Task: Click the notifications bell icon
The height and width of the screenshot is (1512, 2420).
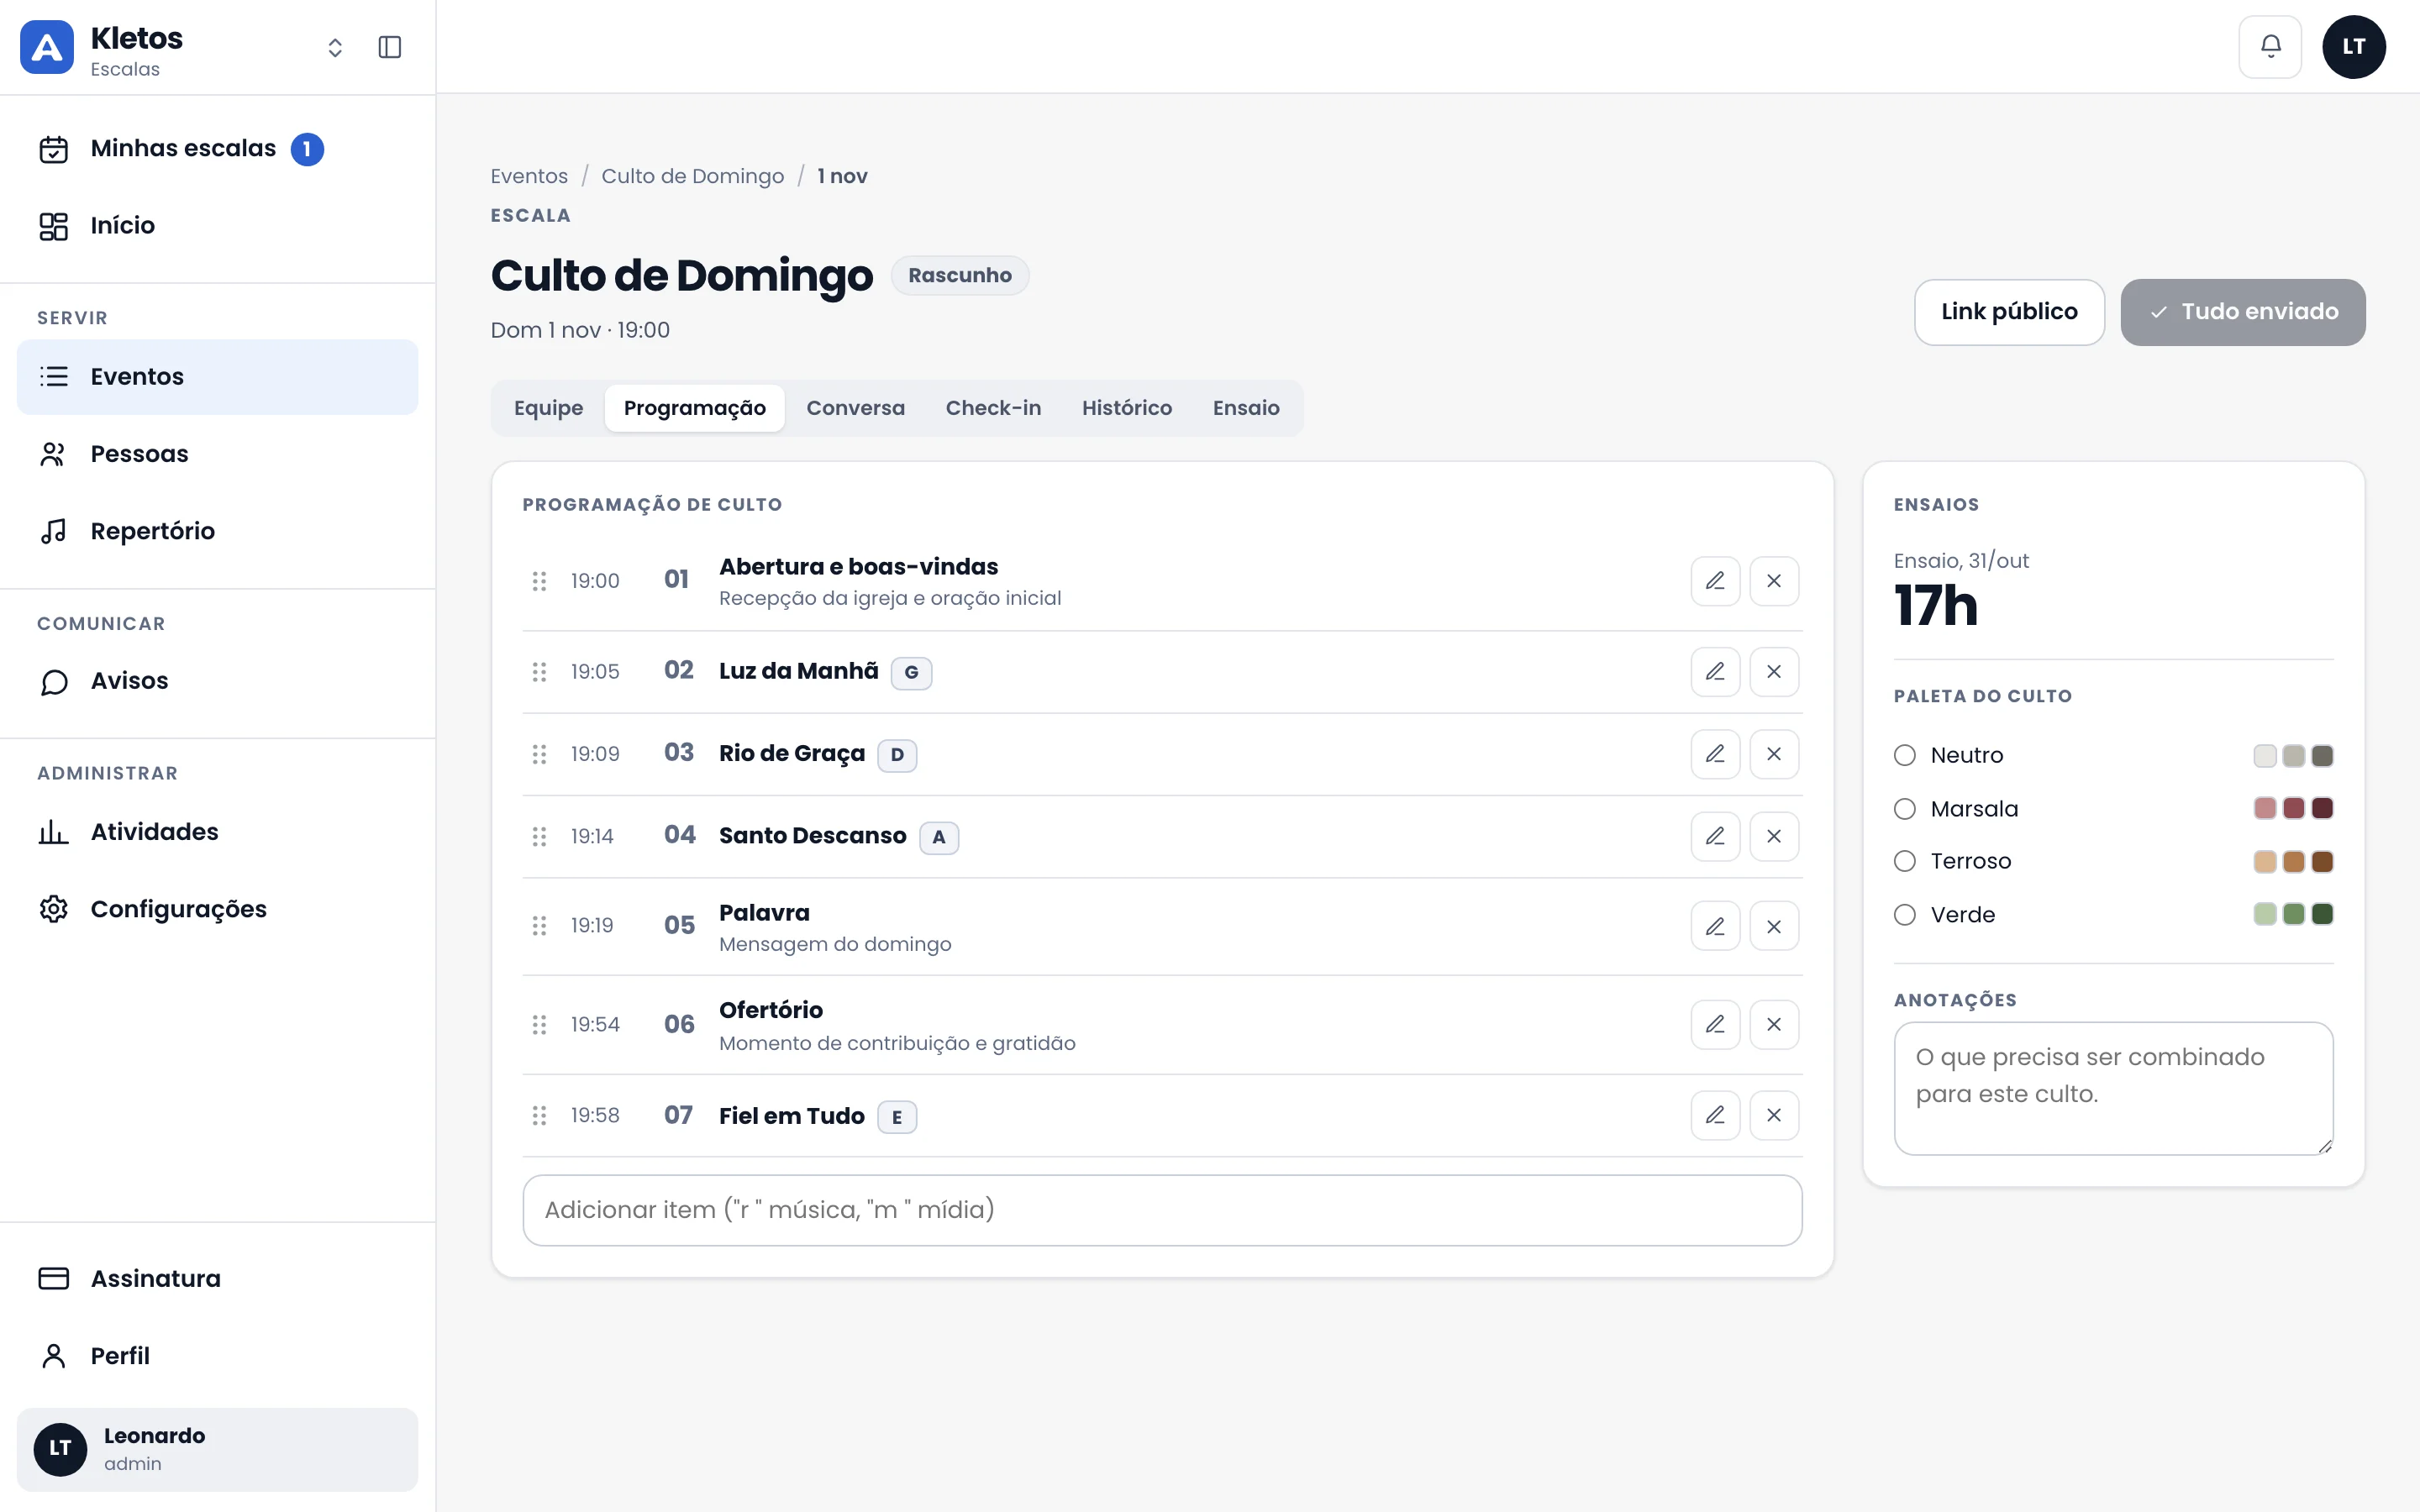Action: (2270, 47)
